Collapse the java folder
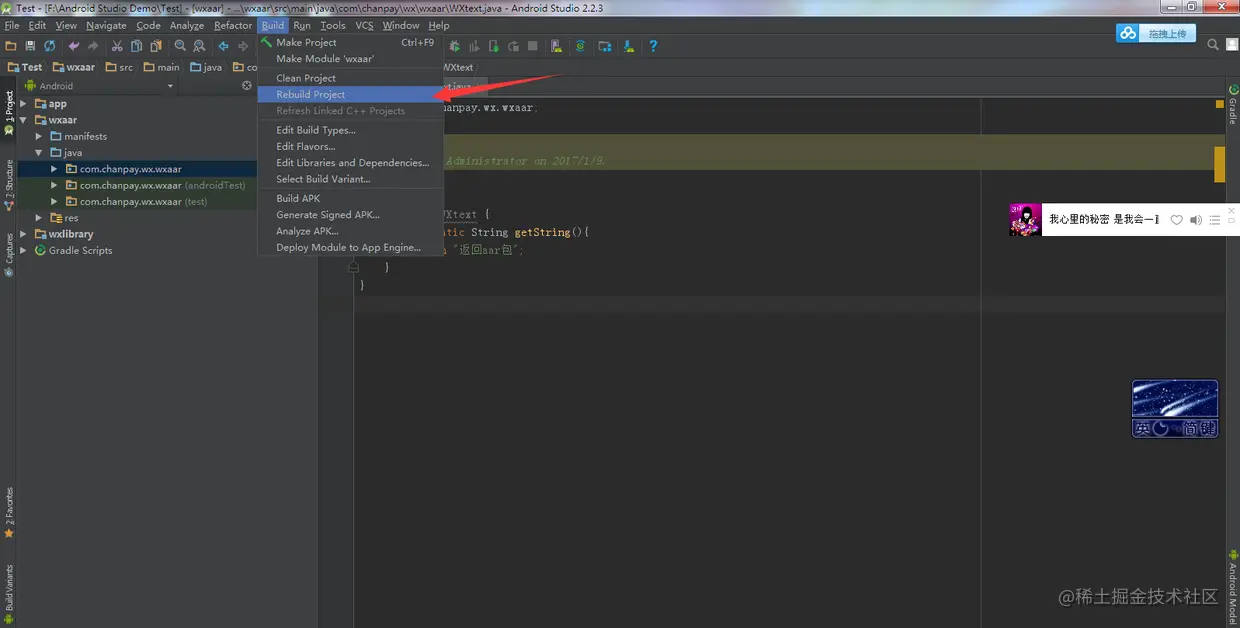This screenshot has width=1240, height=628. click(x=39, y=153)
